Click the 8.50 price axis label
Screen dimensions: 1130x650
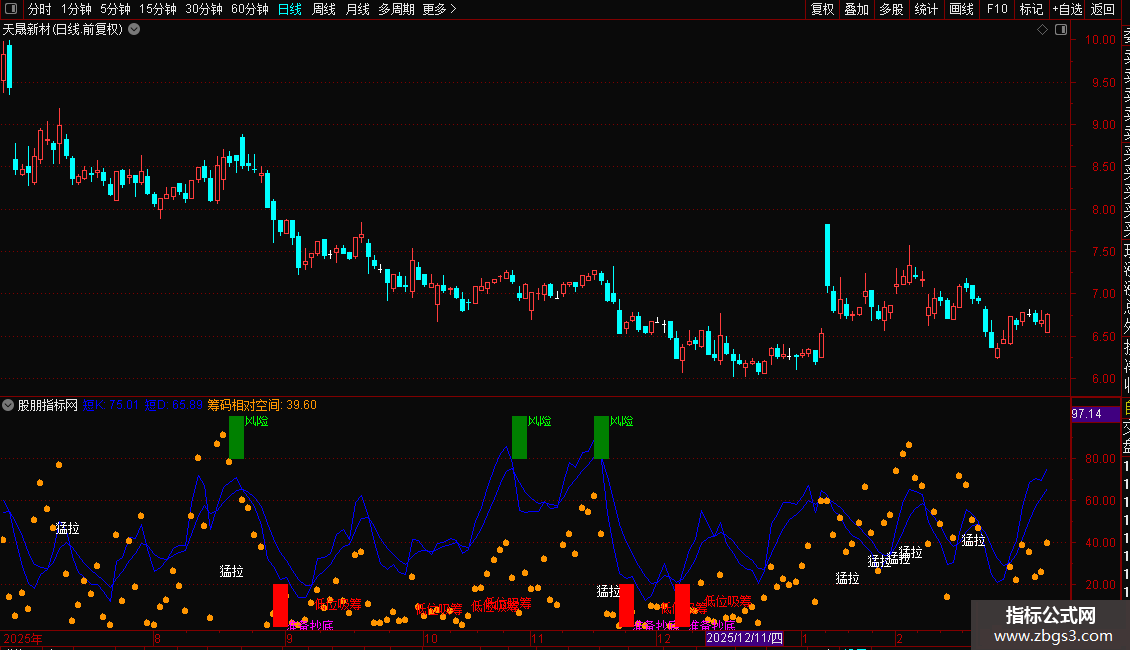click(1103, 166)
